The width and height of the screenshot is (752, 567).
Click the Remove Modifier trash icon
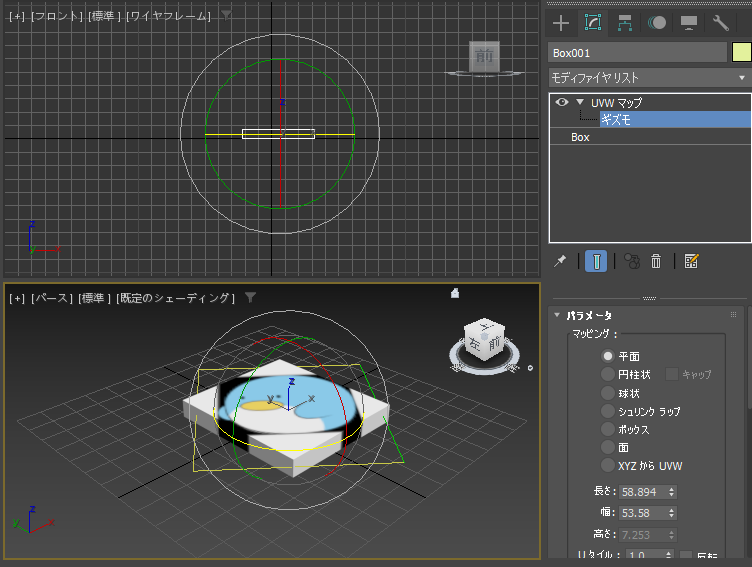[656, 261]
